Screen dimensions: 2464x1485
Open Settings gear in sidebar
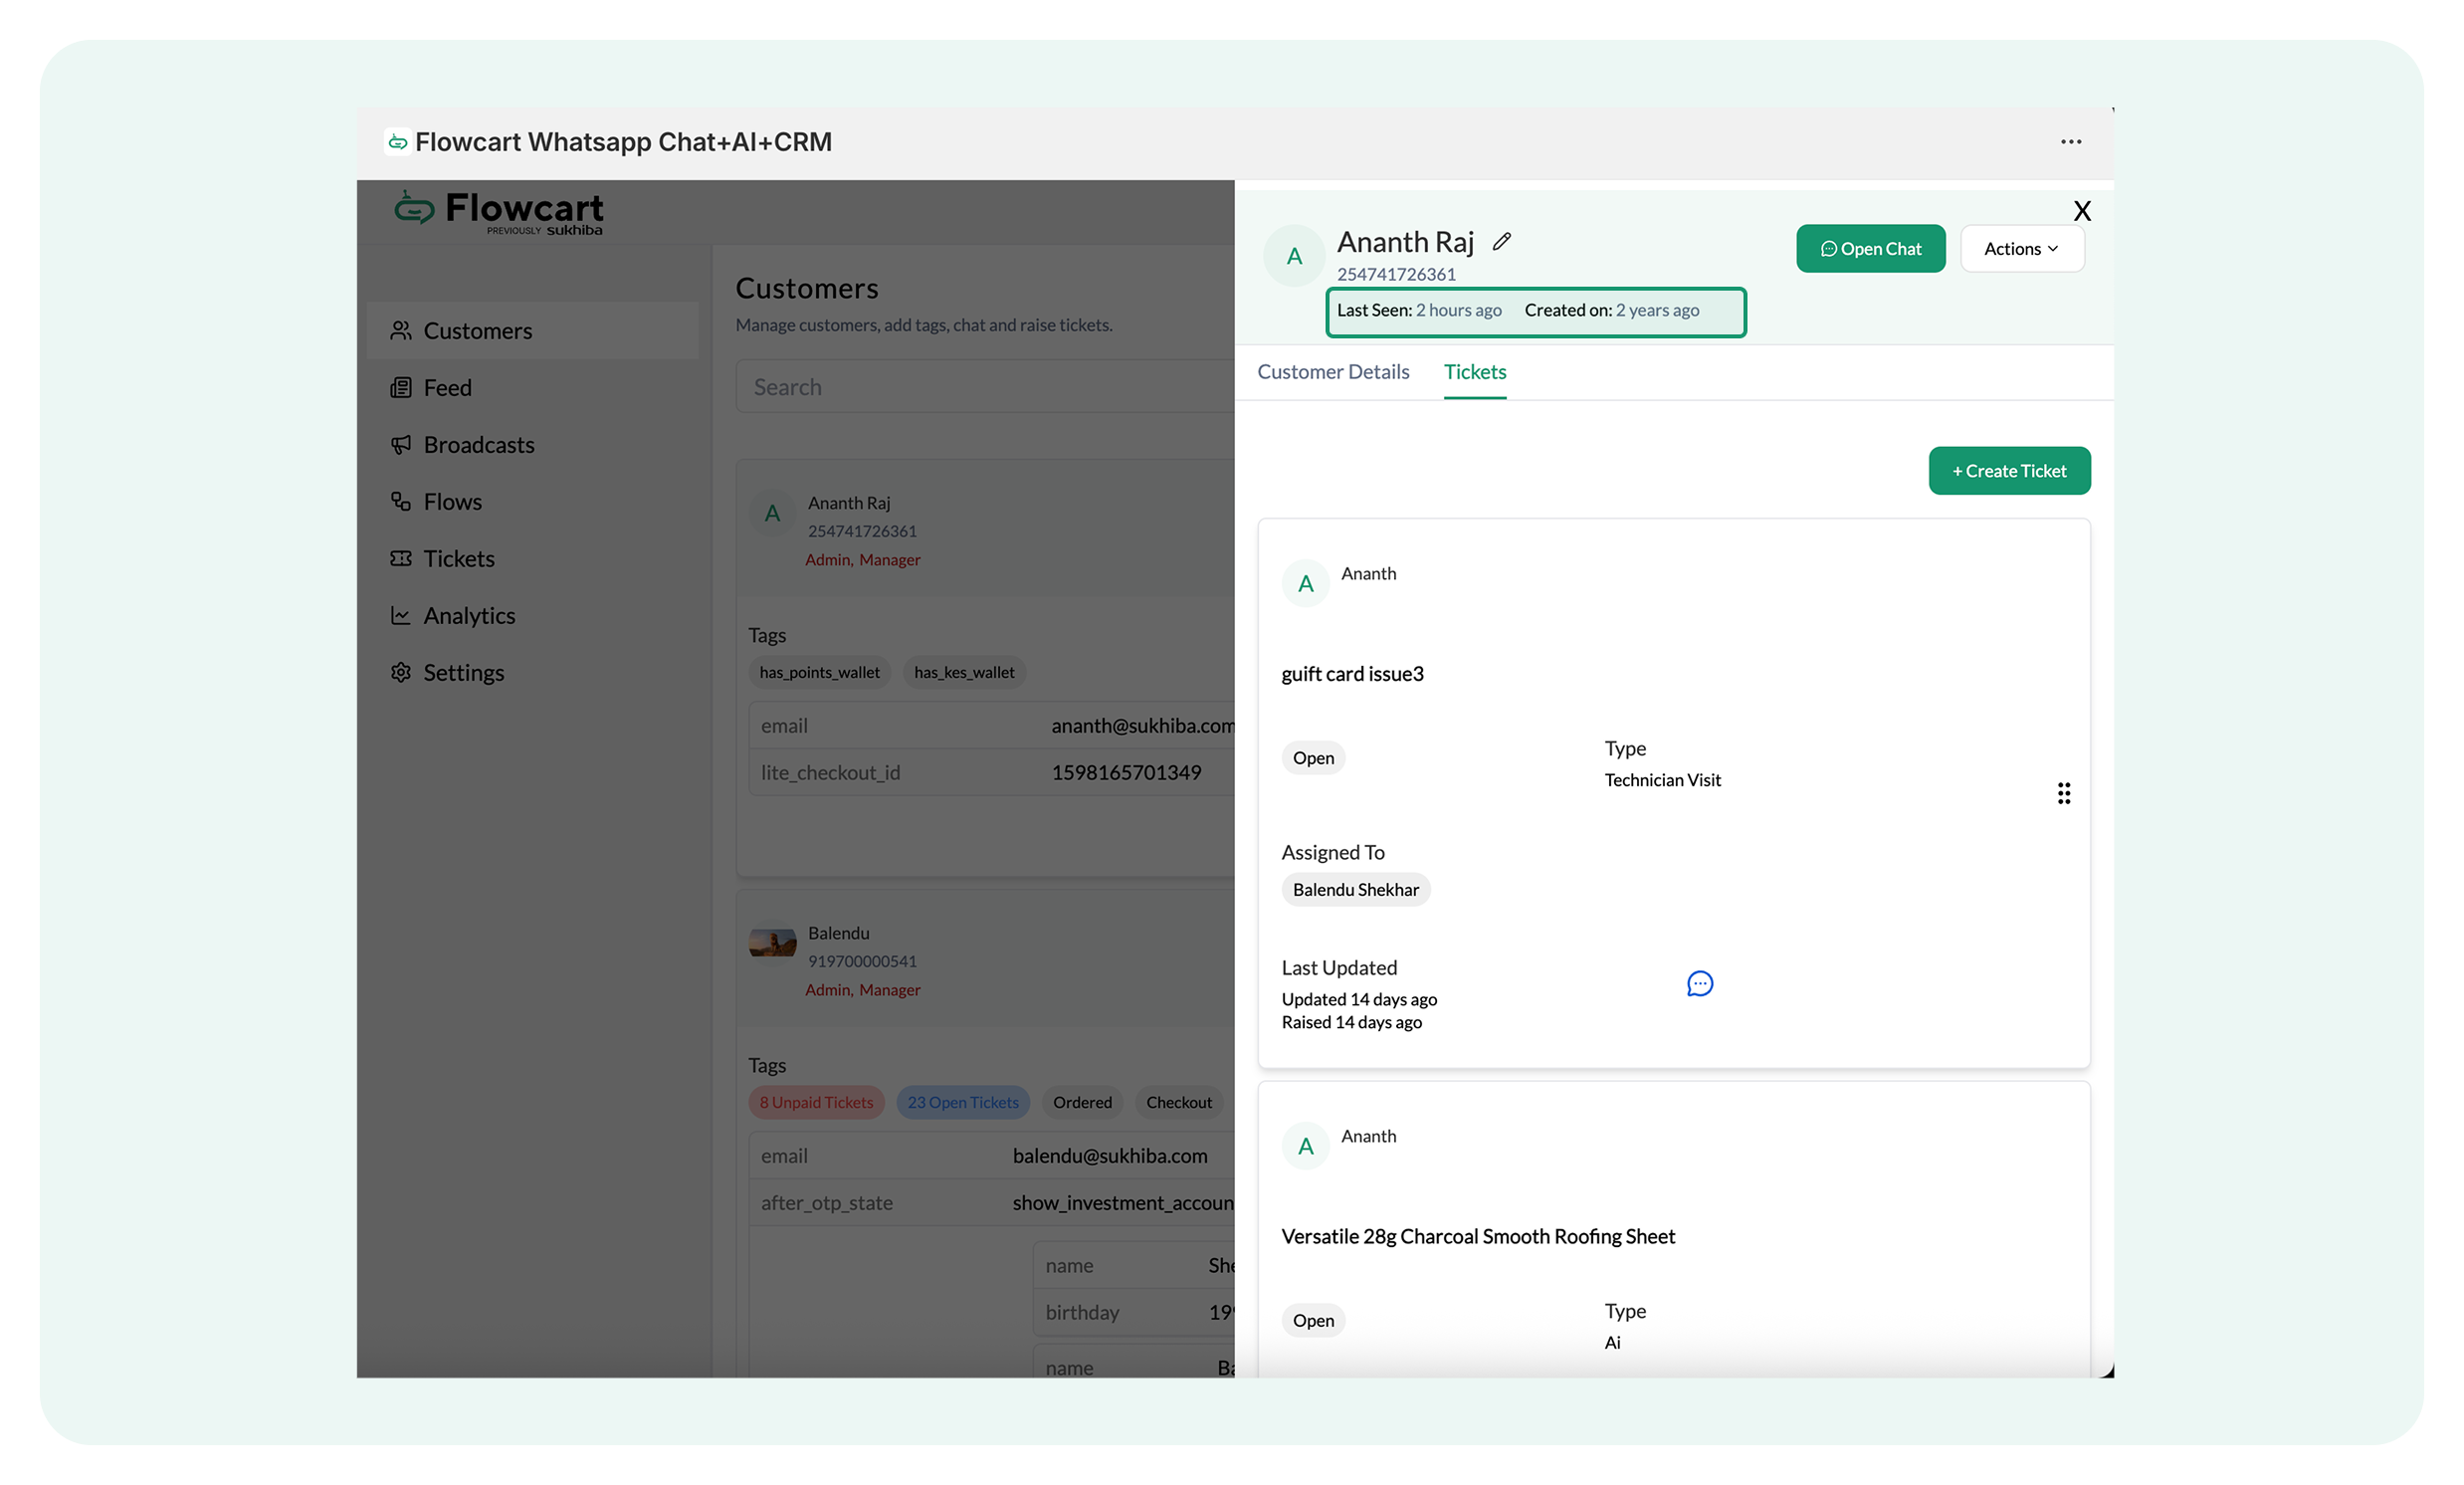pyautogui.click(x=401, y=673)
